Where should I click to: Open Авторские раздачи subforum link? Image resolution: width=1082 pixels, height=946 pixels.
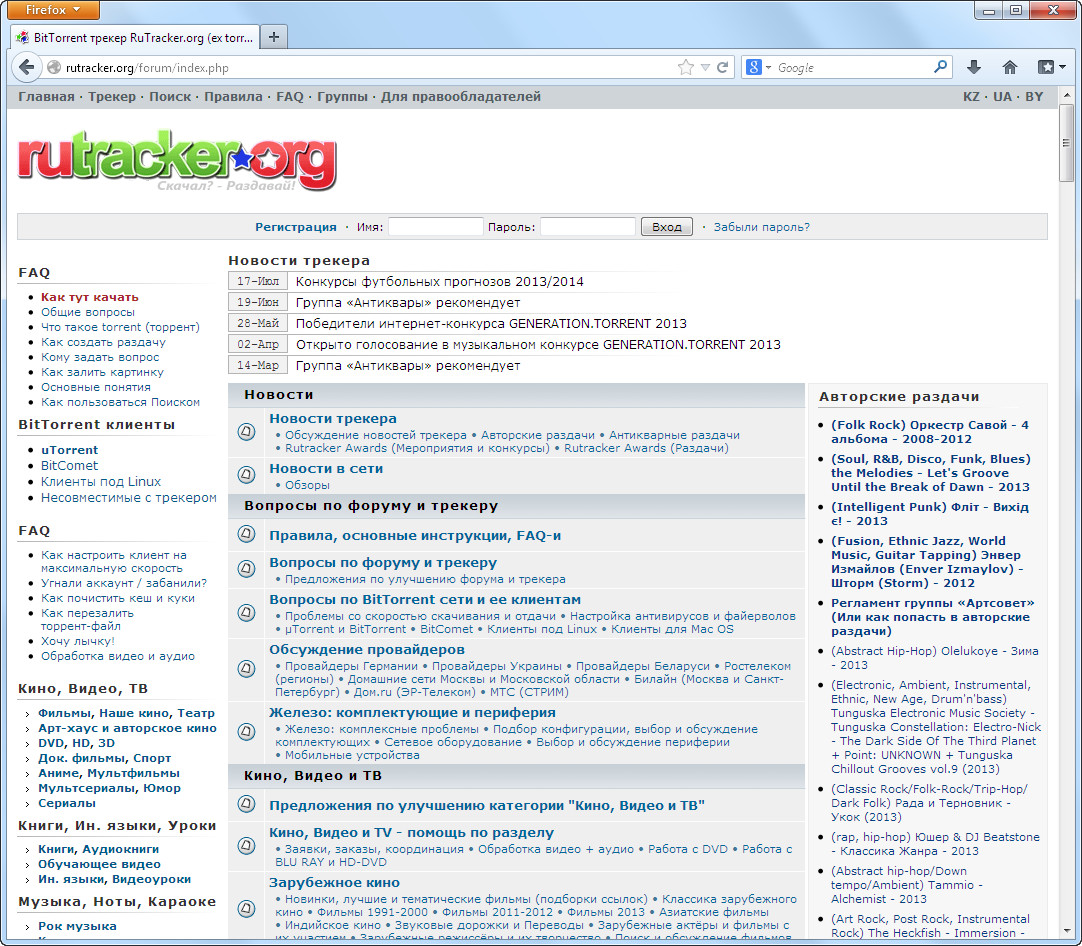pyautogui.click(x=538, y=435)
